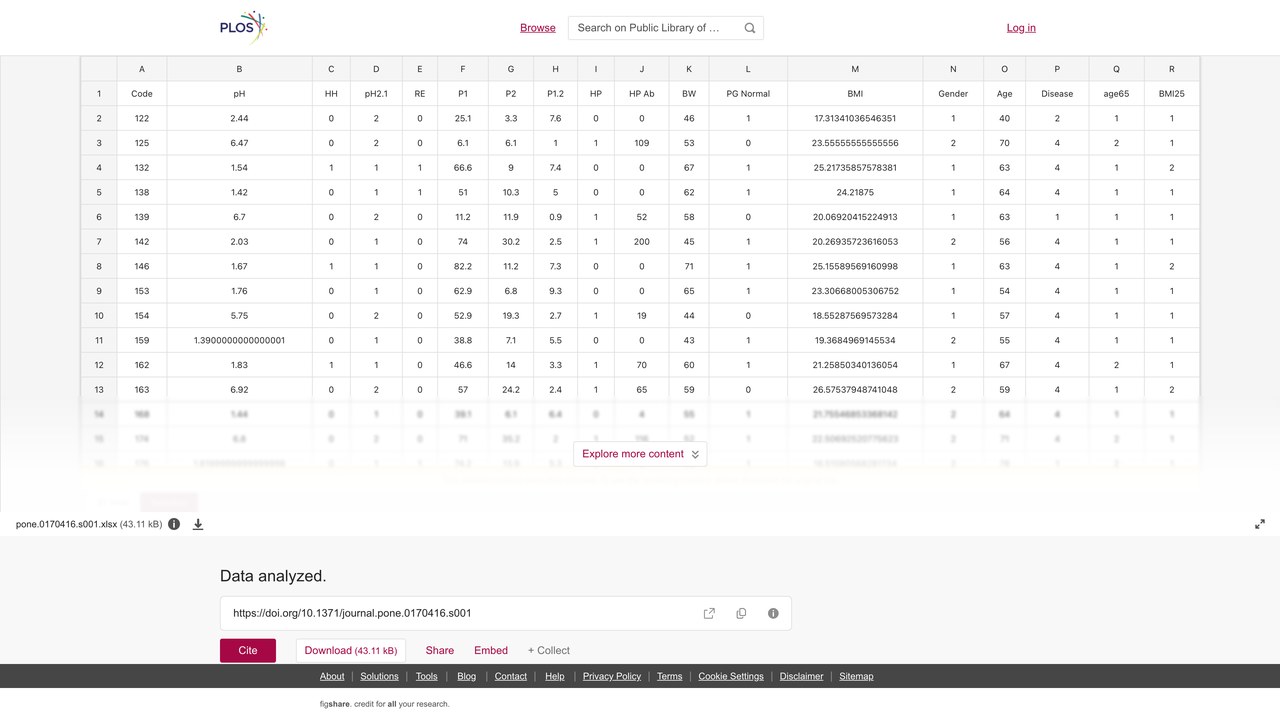
Task: Select column header M in the spreadsheet
Action: 855,69
